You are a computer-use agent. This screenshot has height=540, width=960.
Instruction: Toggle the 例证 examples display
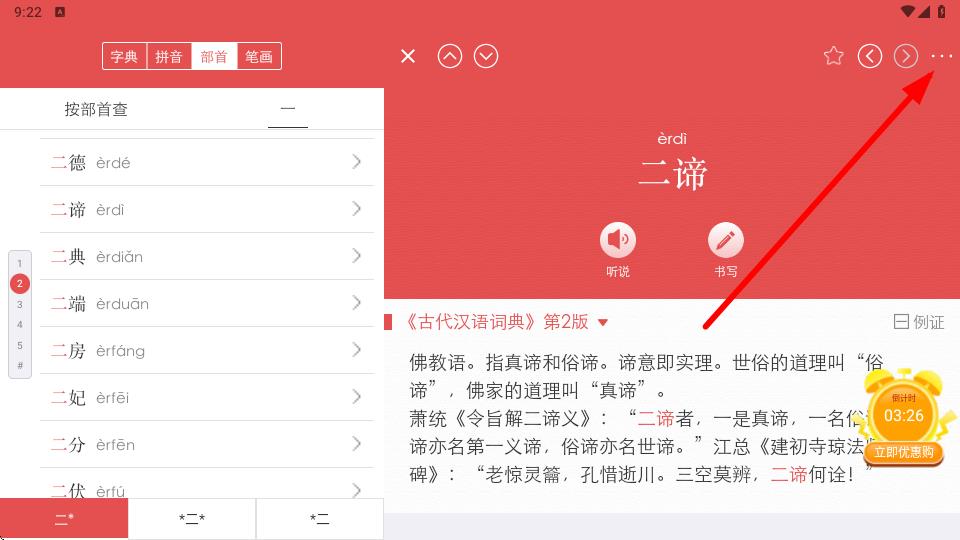coord(918,322)
